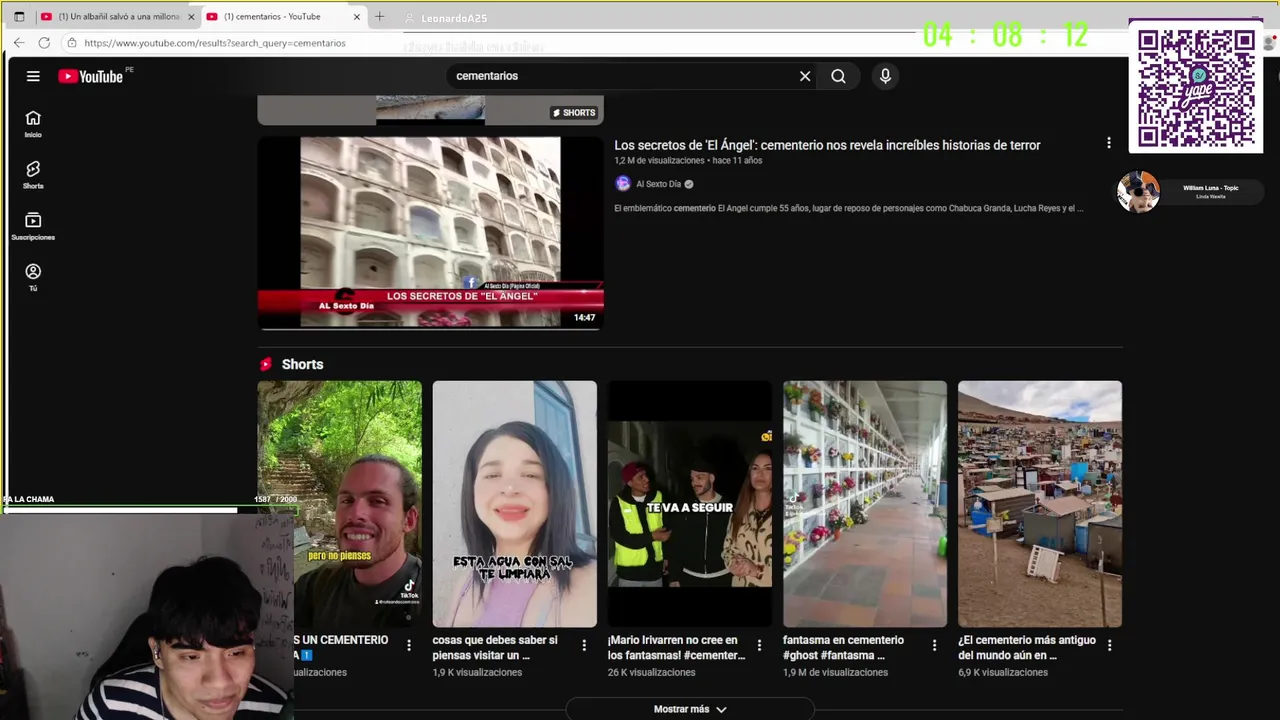Click the A LA CHAMA progress bar
The width and height of the screenshot is (1280, 720).
pos(150,509)
